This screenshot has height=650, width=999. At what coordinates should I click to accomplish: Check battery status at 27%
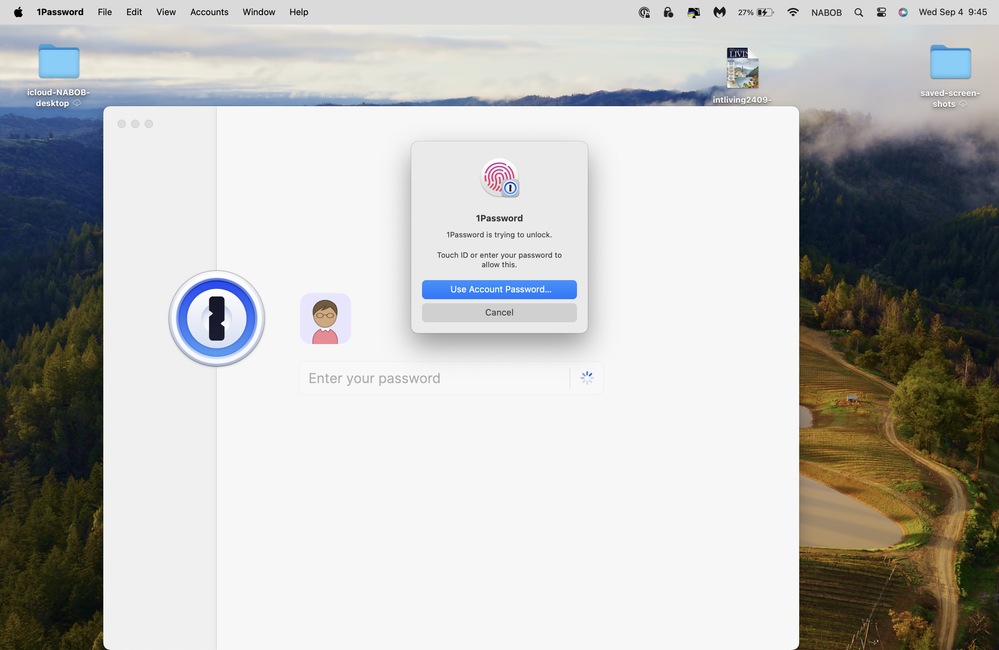(756, 12)
